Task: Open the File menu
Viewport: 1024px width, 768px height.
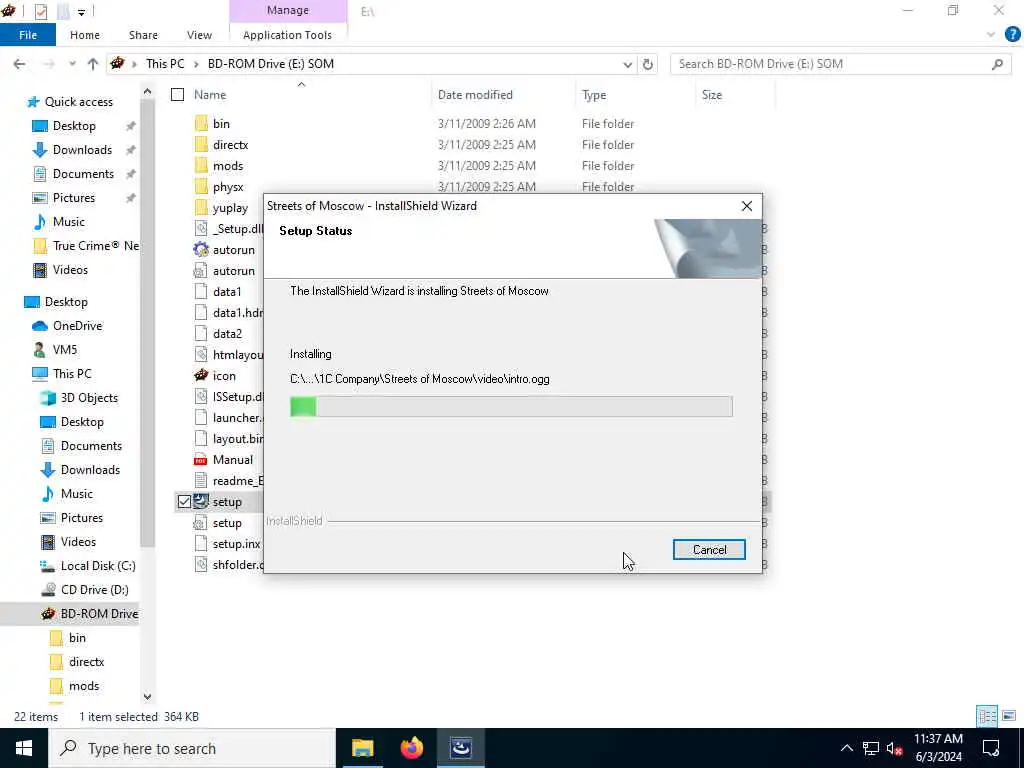Action: (27, 35)
